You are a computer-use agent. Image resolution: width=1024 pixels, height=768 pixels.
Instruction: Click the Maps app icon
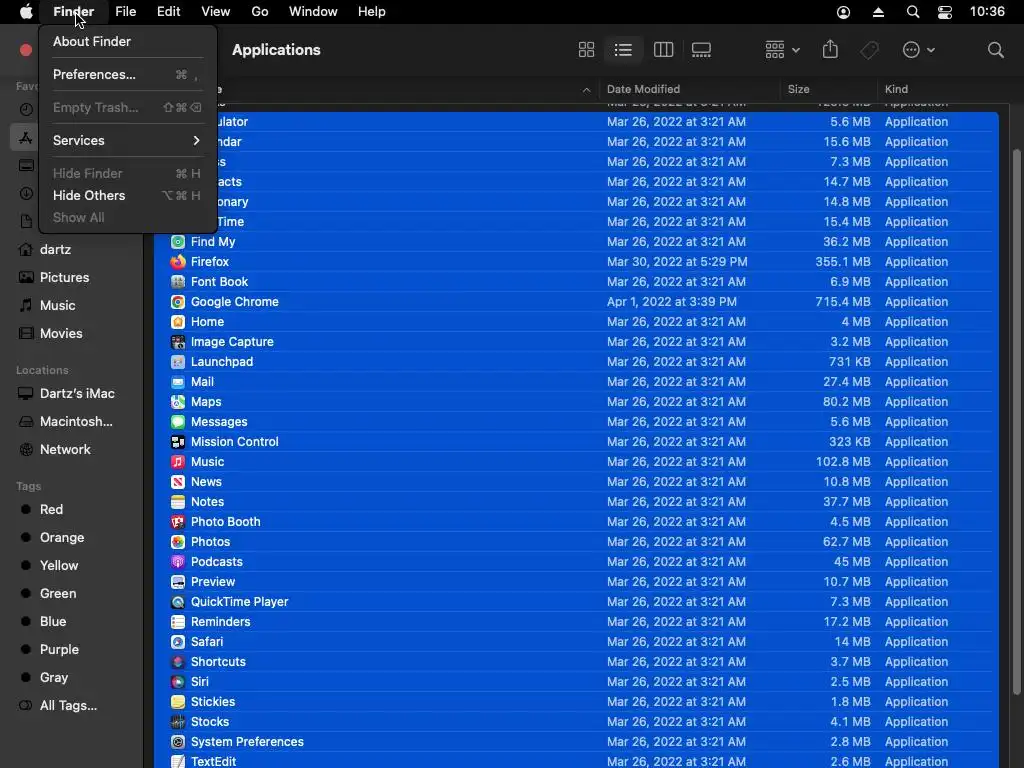click(x=178, y=402)
